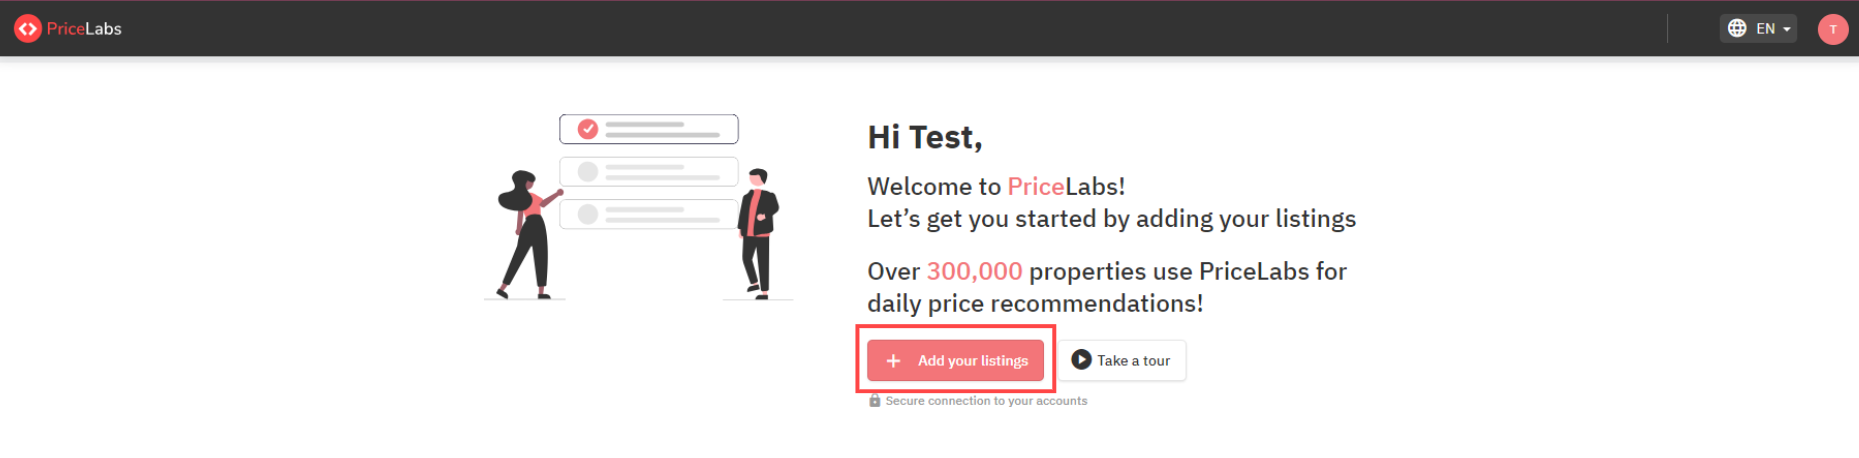1859x458 pixels.
Task: Click the play icon in Take a tour
Action: pyautogui.click(x=1081, y=360)
